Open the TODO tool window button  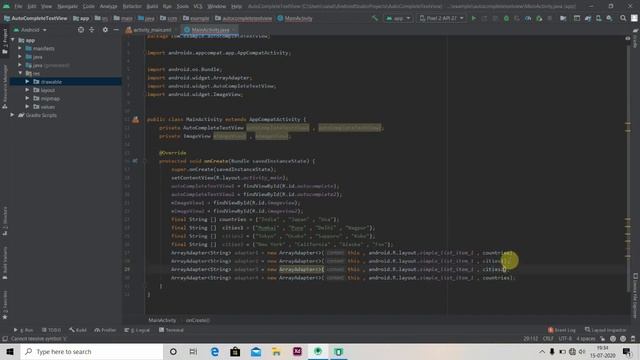51,330
